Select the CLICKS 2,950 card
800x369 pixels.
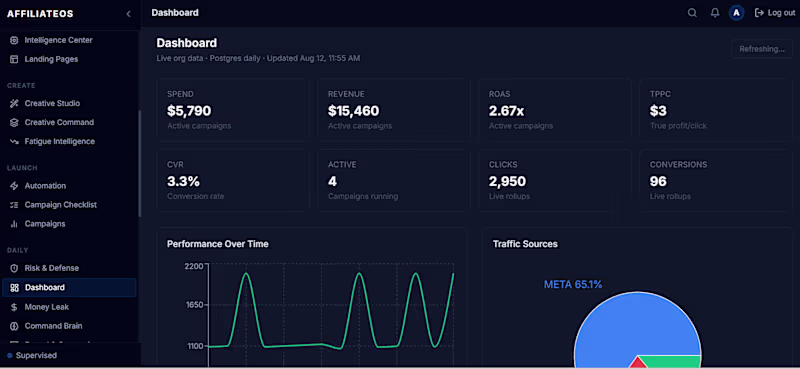click(x=555, y=180)
